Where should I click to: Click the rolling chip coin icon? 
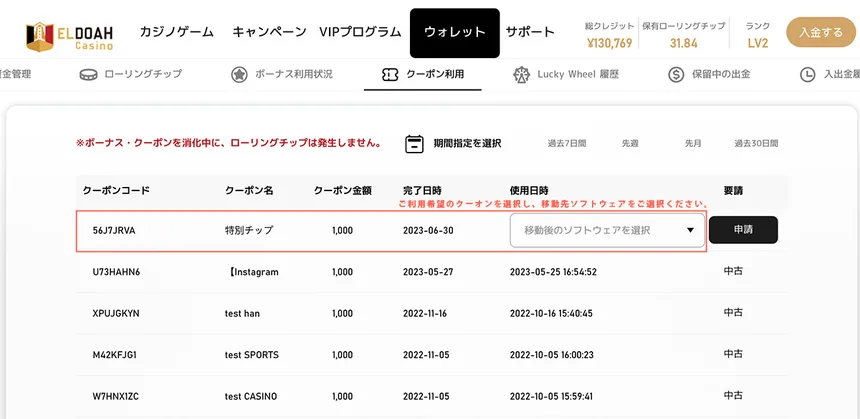pyautogui.click(x=88, y=75)
